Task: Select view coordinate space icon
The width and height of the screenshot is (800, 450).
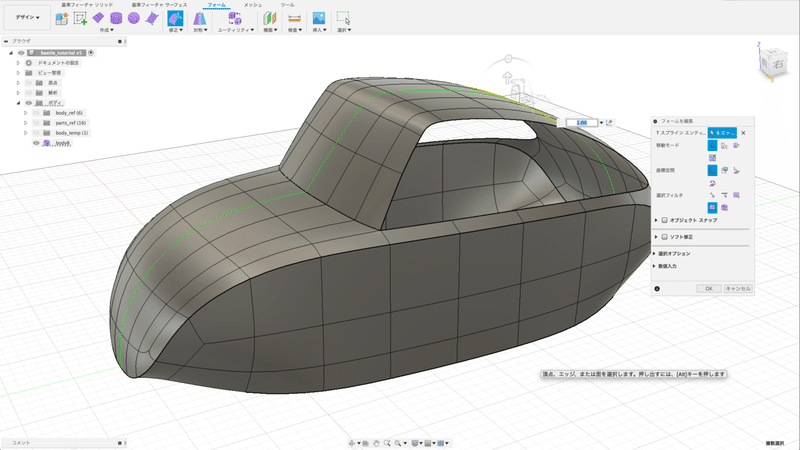Action: click(x=724, y=170)
